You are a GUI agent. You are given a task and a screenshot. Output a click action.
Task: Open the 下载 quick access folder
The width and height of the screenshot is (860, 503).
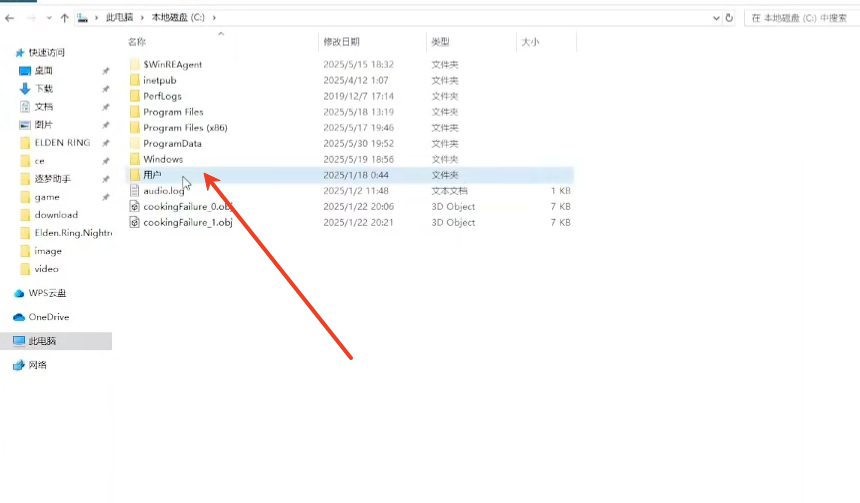44,89
